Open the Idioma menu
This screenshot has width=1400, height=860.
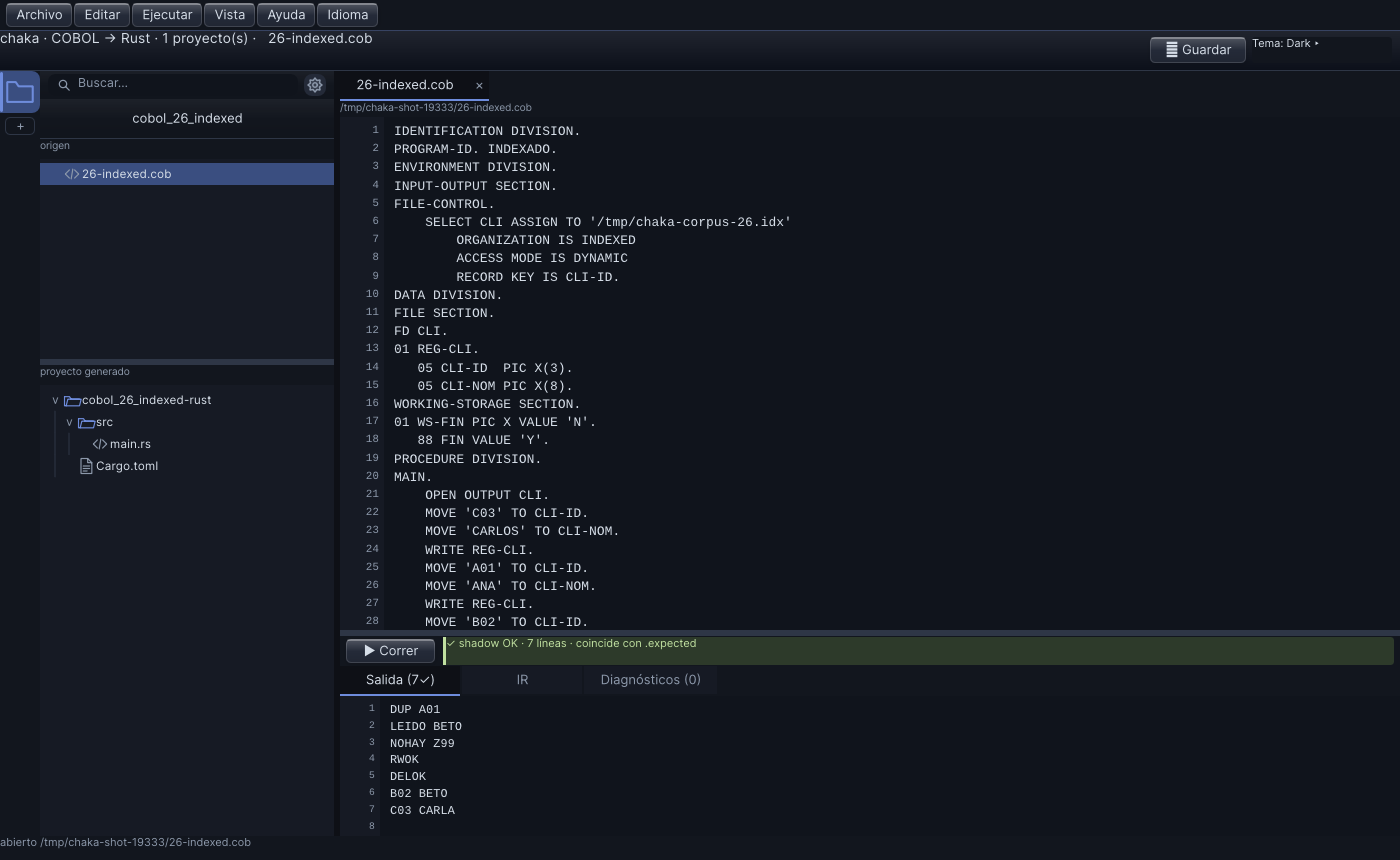348,15
